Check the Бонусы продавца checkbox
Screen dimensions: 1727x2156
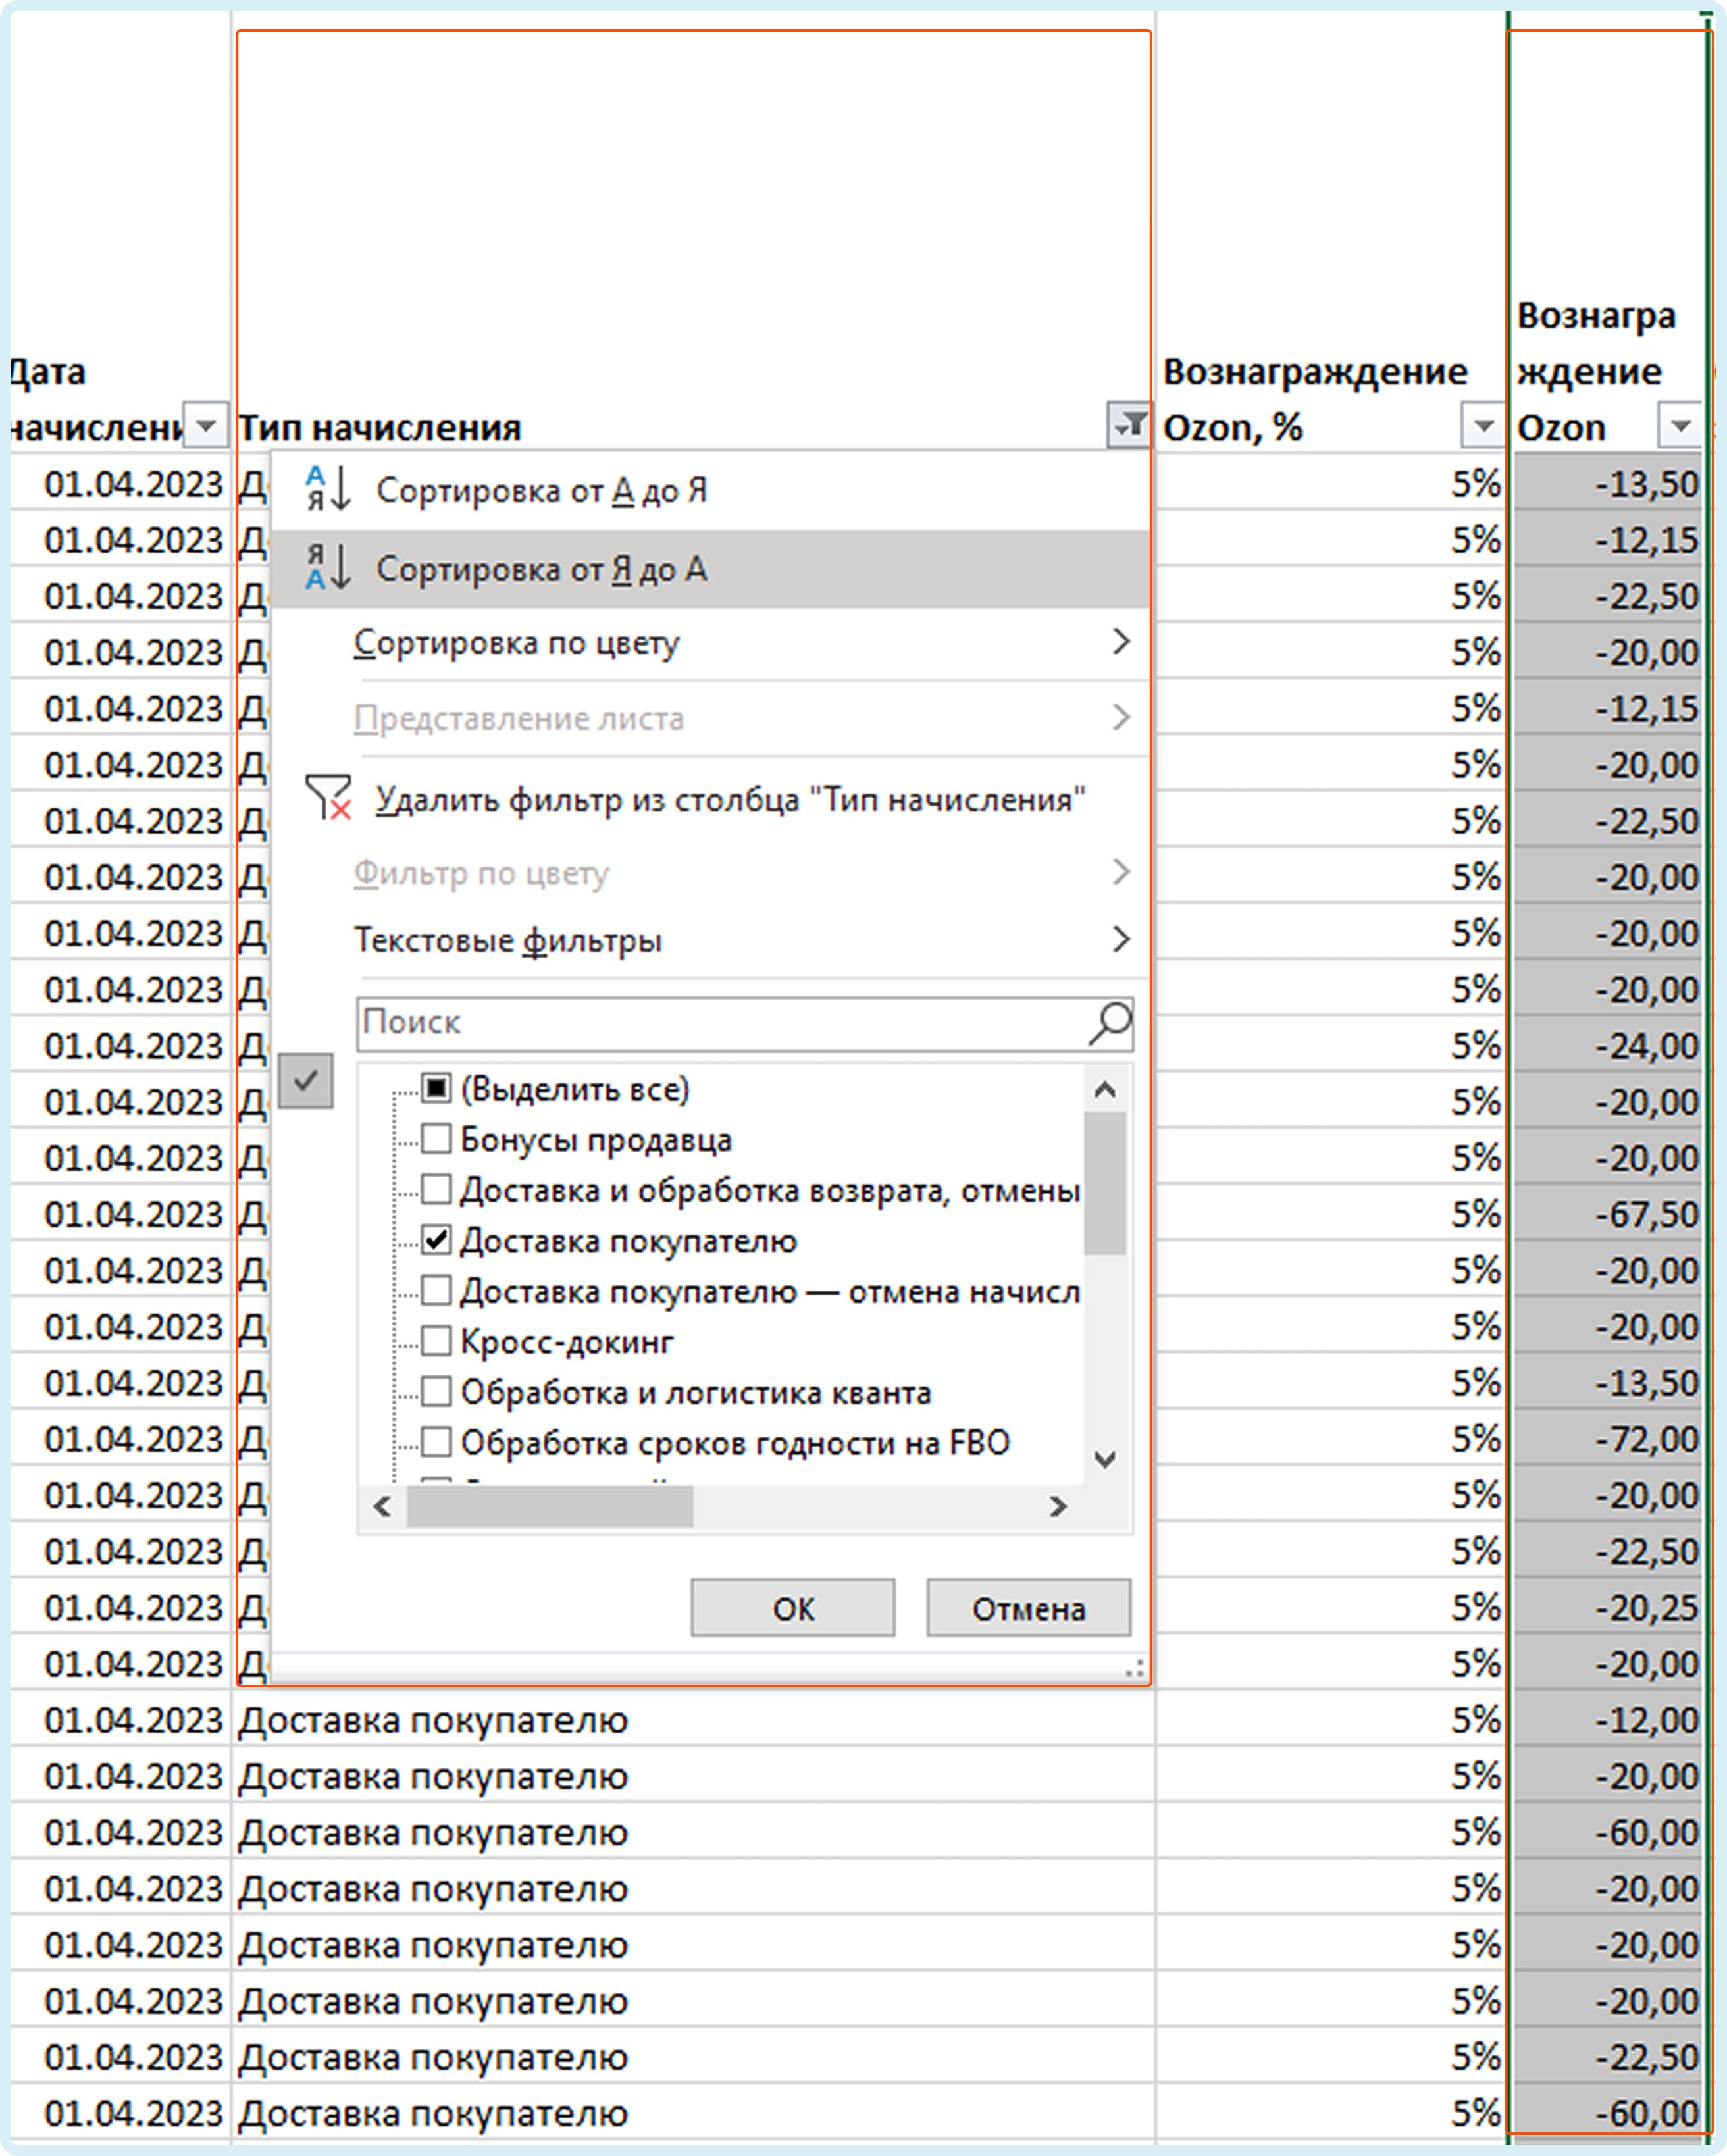coord(436,1138)
